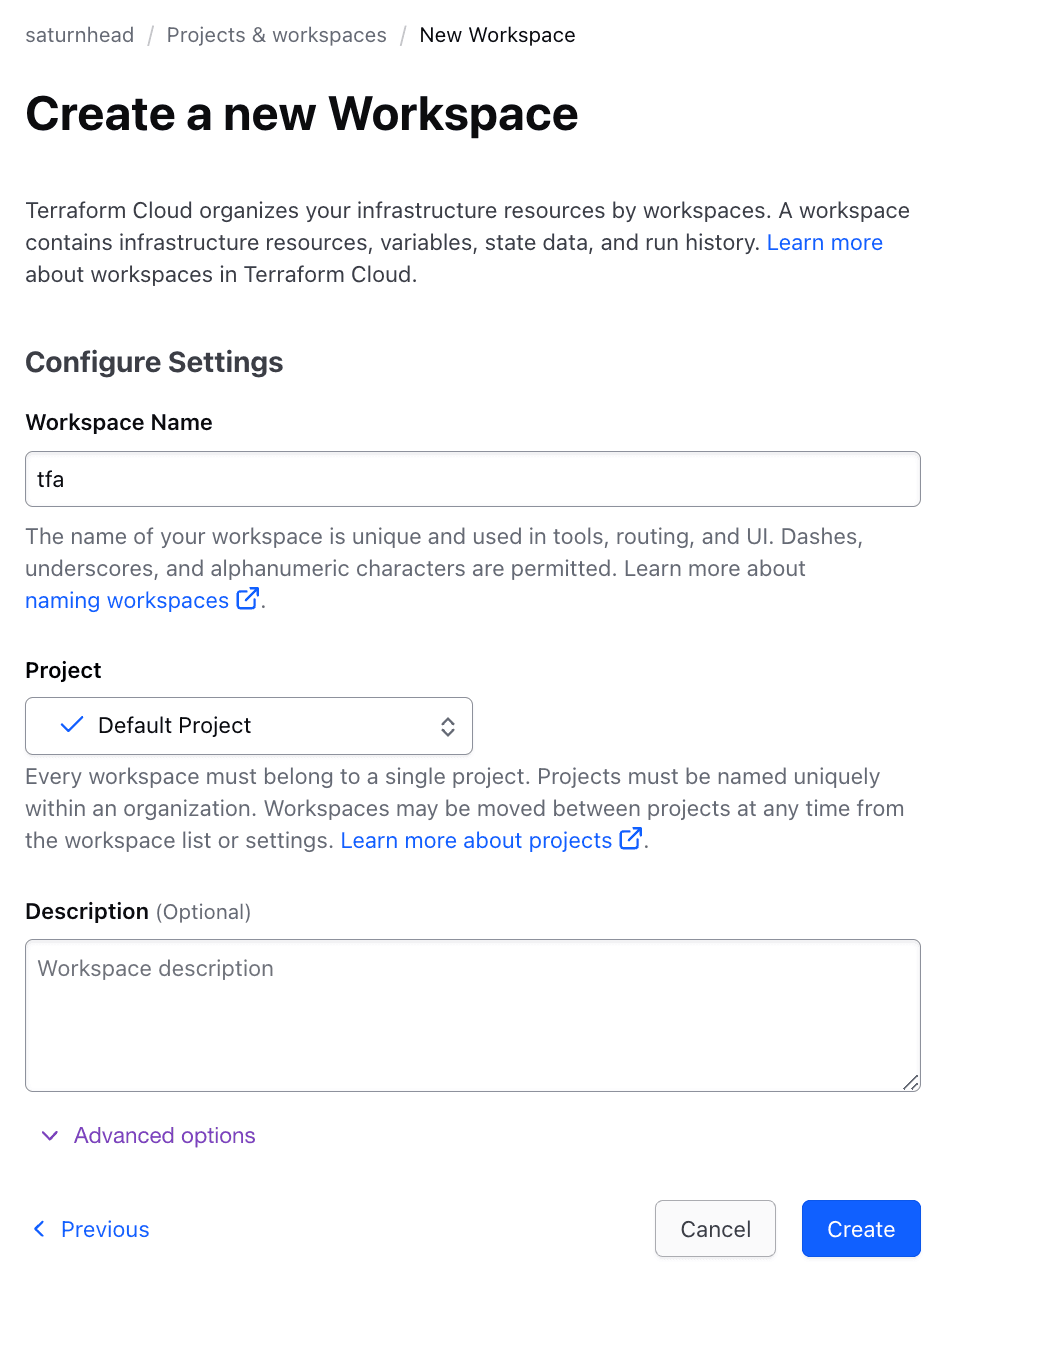Screen dimensions: 1048x1348
Task: Click the chevron icon next to Advanced options
Action: pos(49,1136)
